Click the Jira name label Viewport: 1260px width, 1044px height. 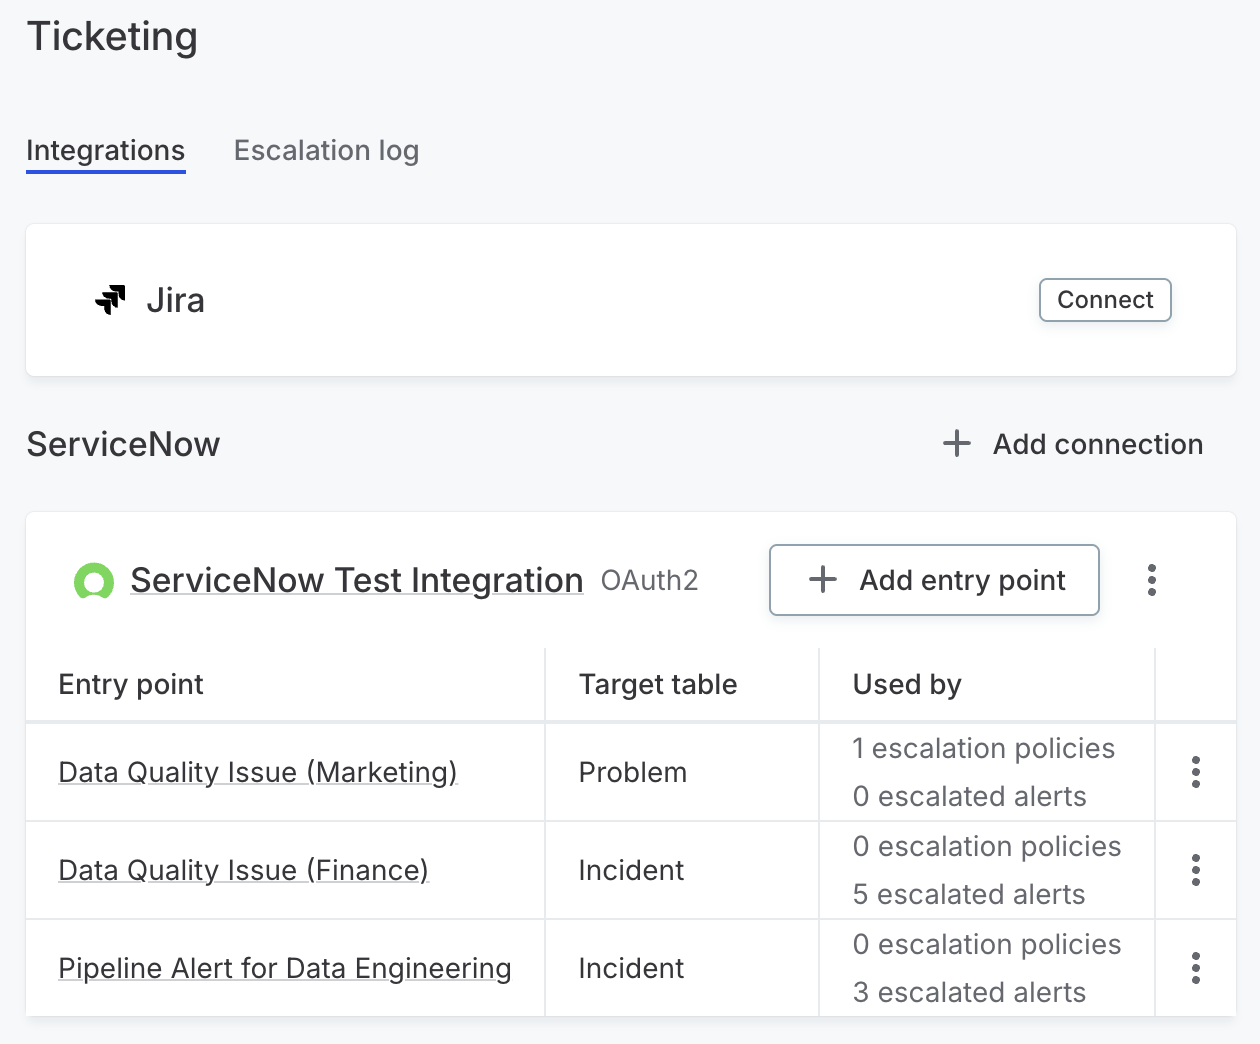[176, 300]
